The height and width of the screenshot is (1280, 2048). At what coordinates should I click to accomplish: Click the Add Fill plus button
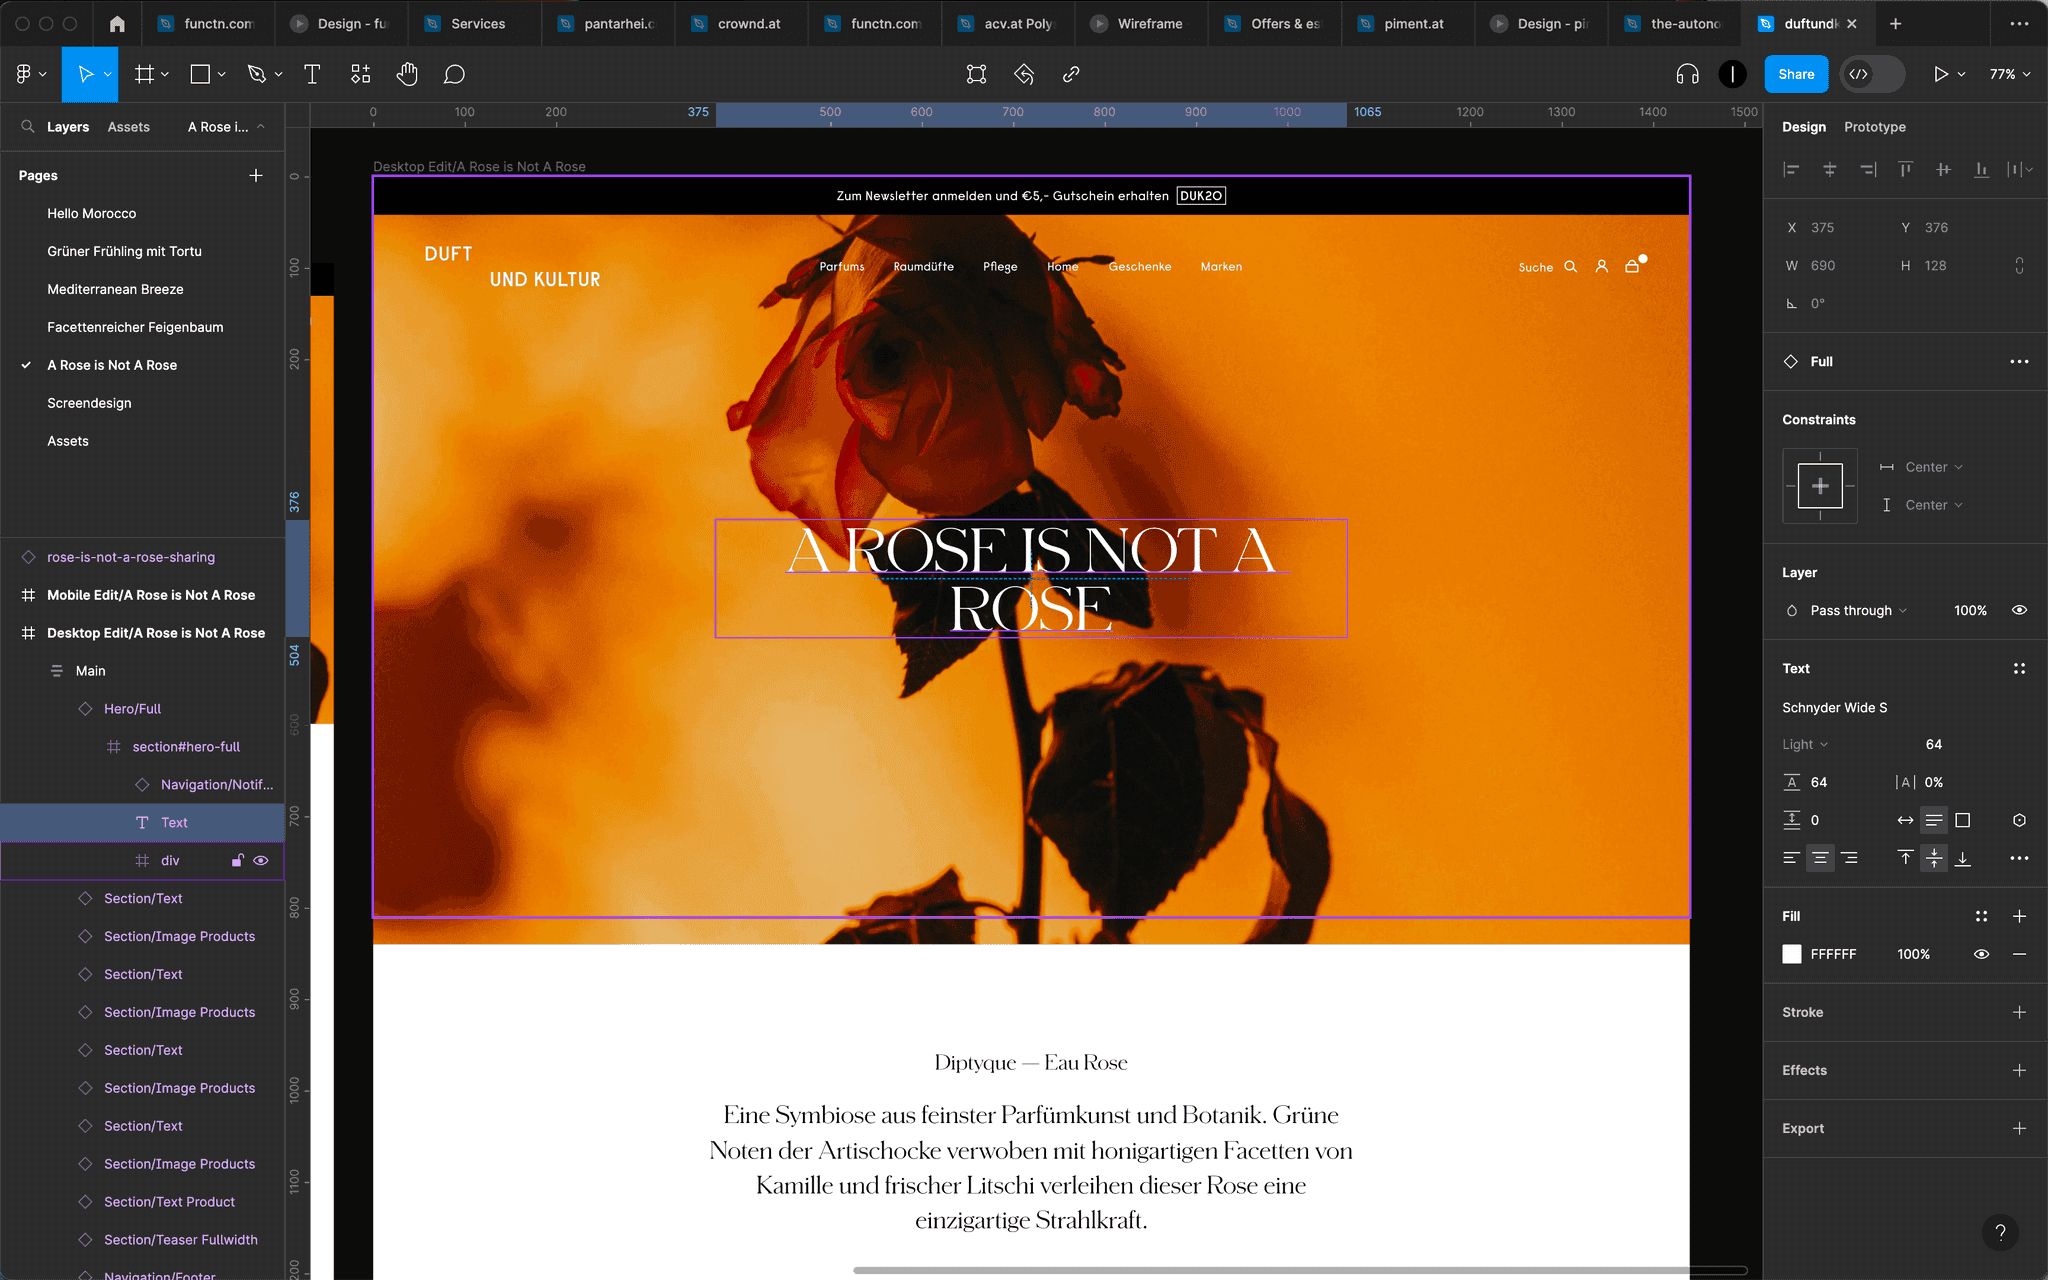2019,916
